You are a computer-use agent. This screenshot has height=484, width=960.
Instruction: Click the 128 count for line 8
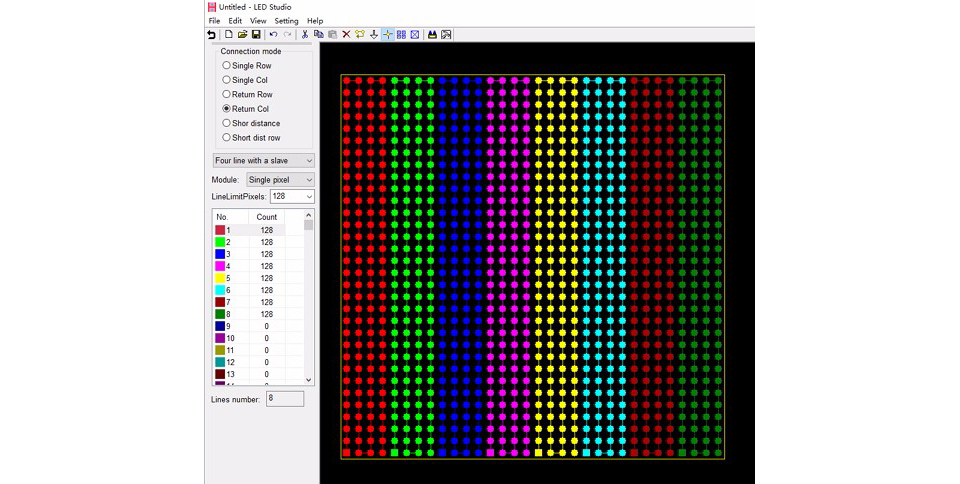[266, 314]
